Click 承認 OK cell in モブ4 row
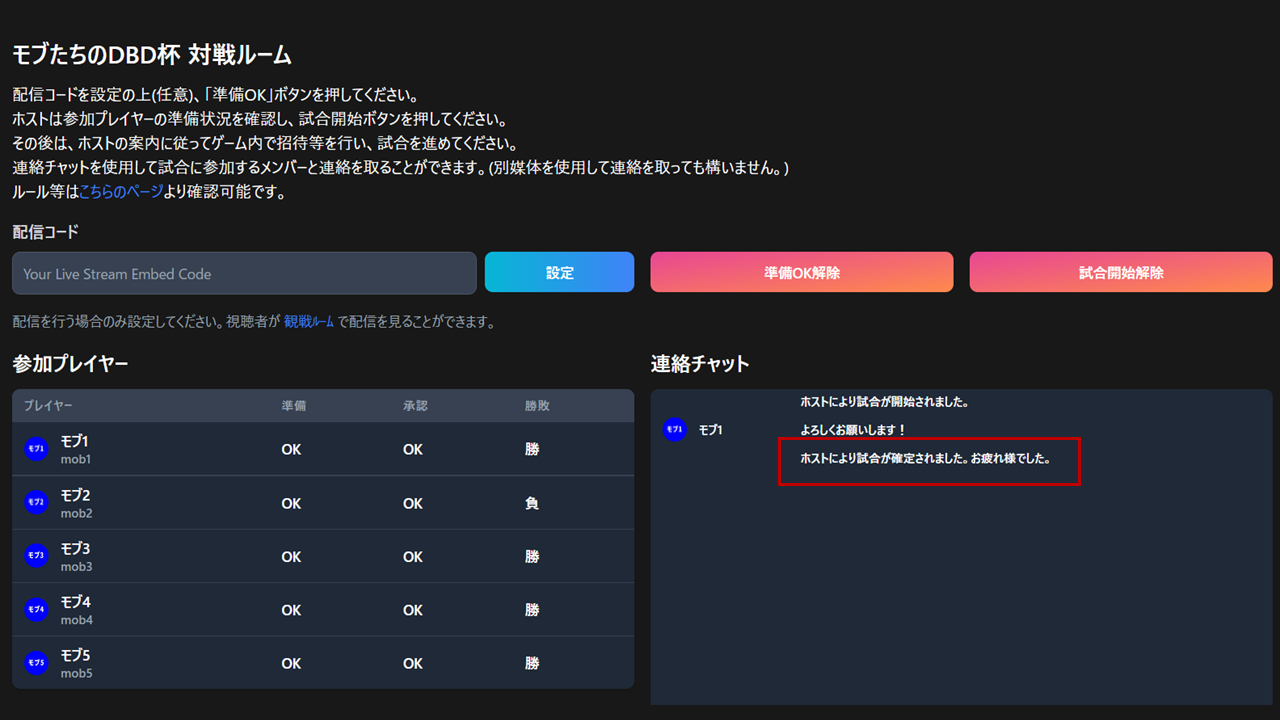The width and height of the screenshot is (1280, 720). (x=413, y=610)
